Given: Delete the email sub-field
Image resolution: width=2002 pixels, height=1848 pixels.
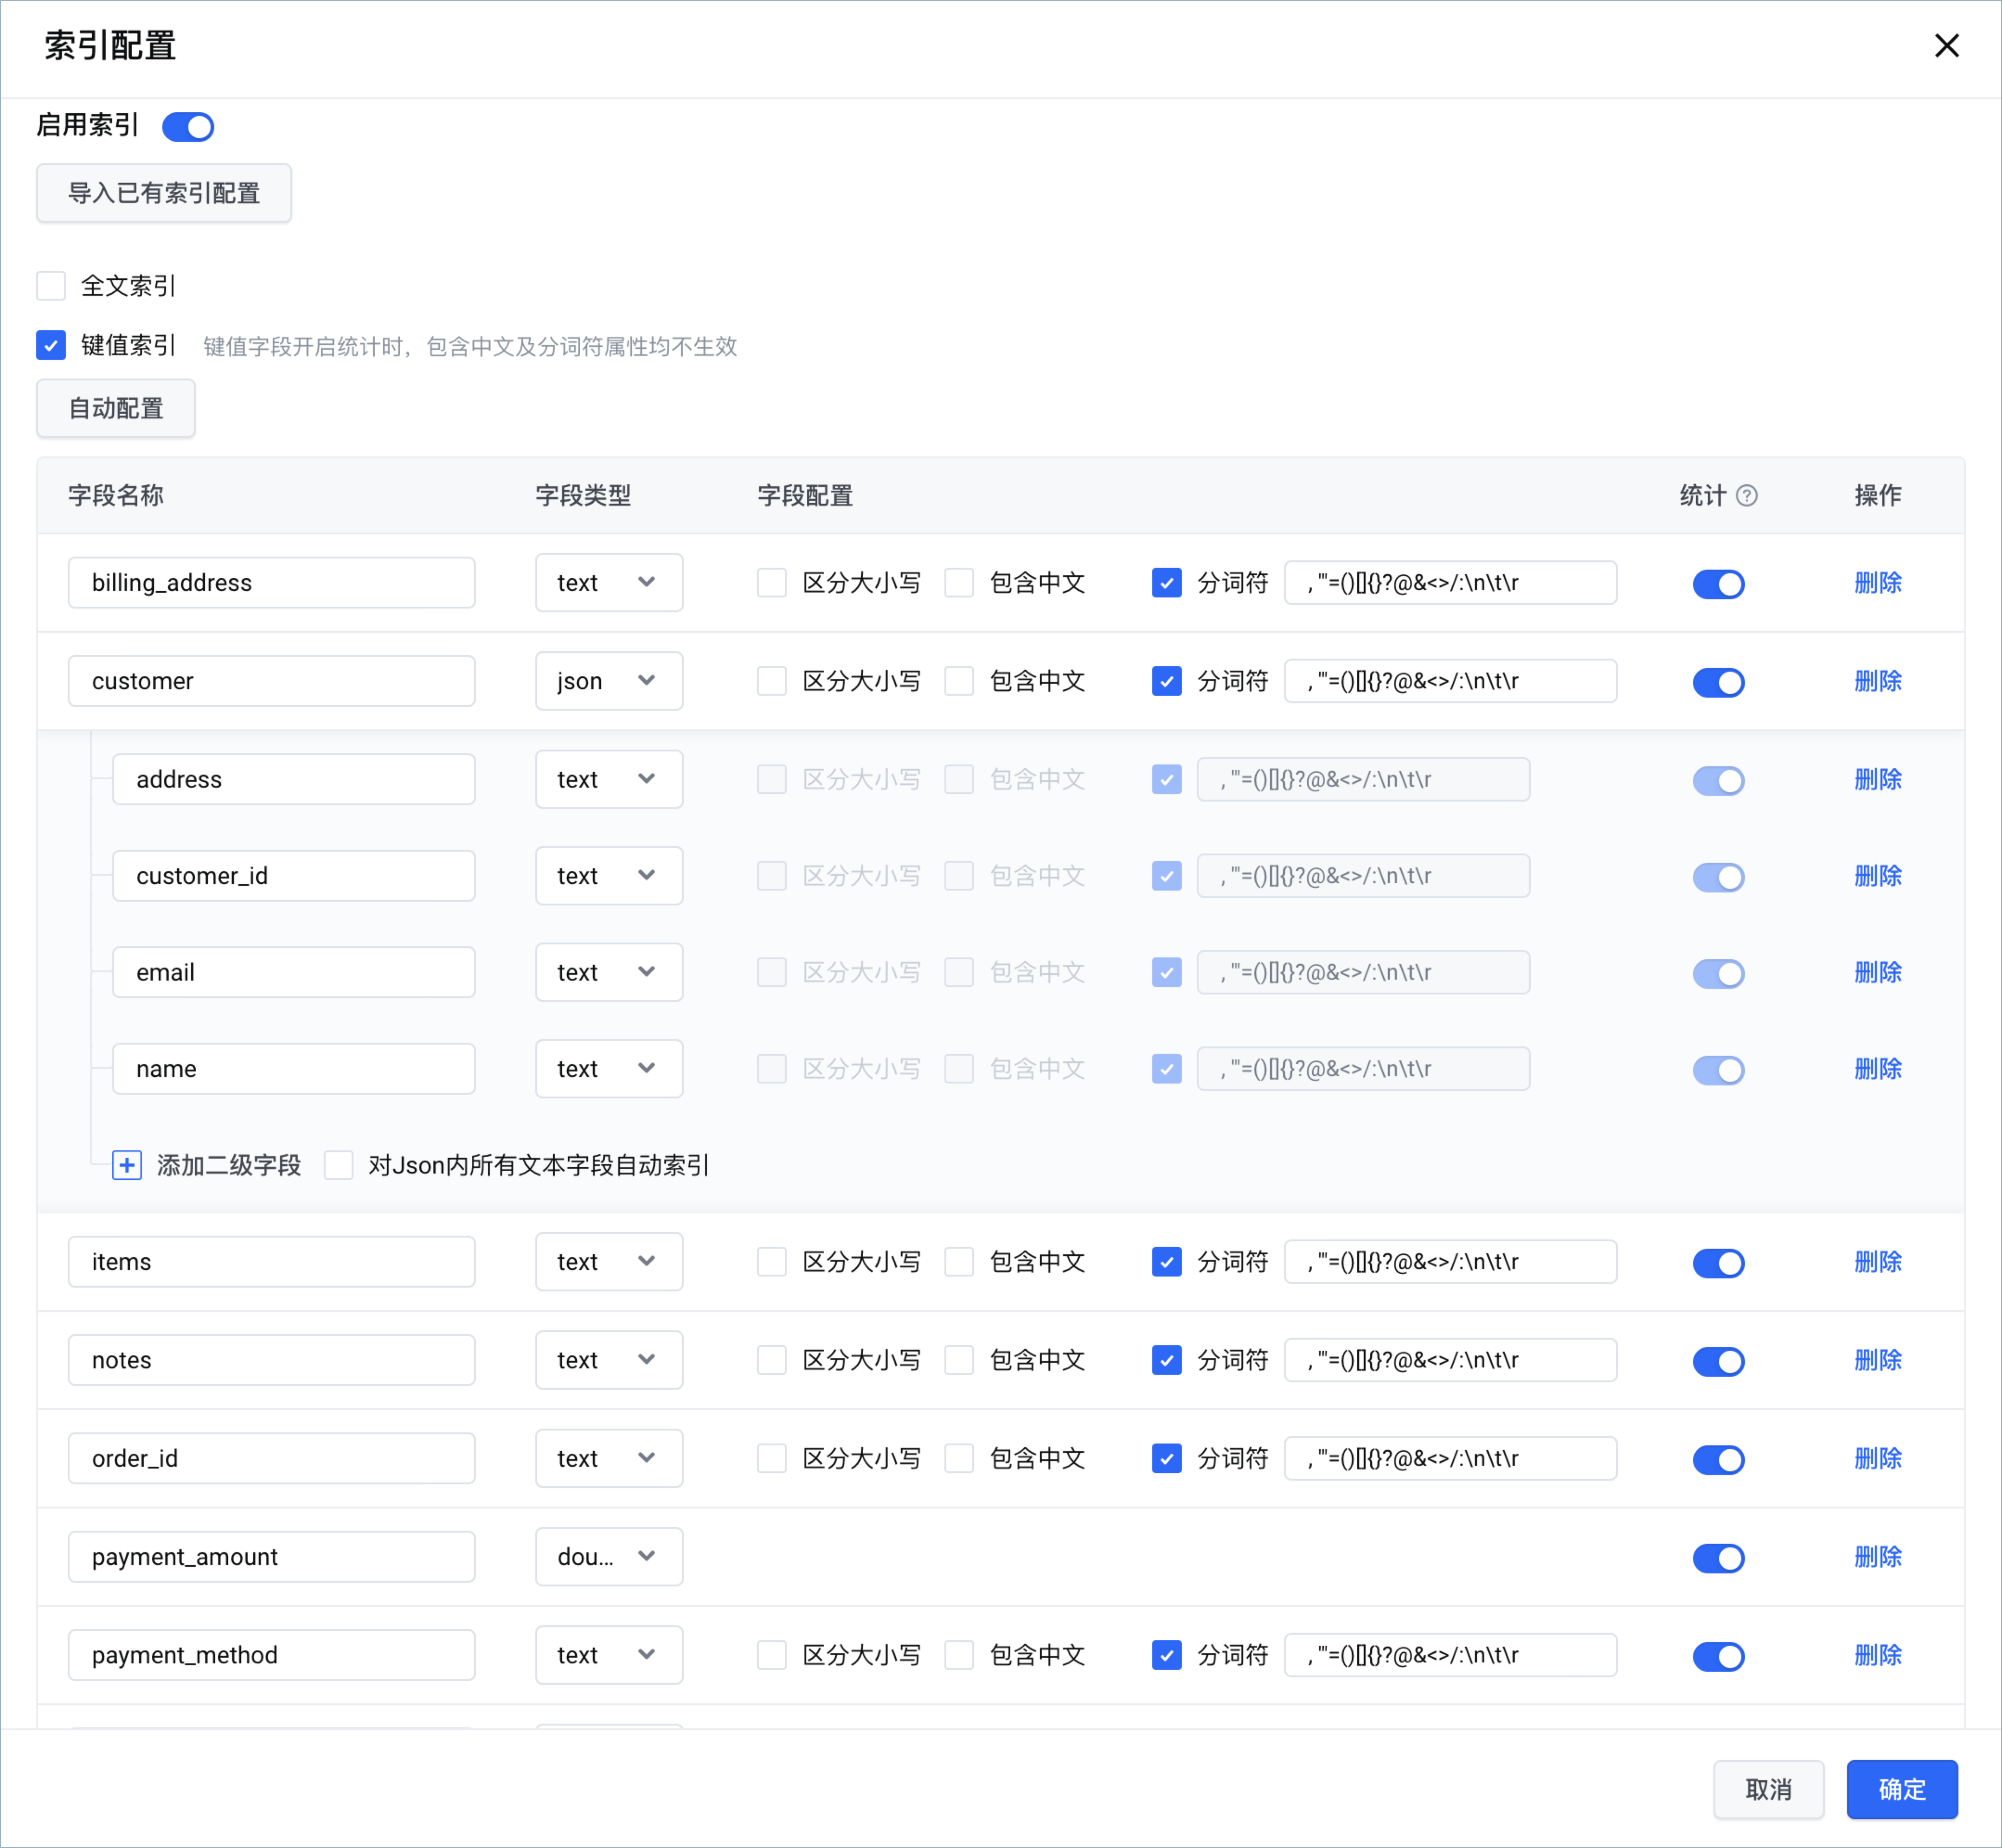Looking at the screenshot, I should pos(1878,972).
